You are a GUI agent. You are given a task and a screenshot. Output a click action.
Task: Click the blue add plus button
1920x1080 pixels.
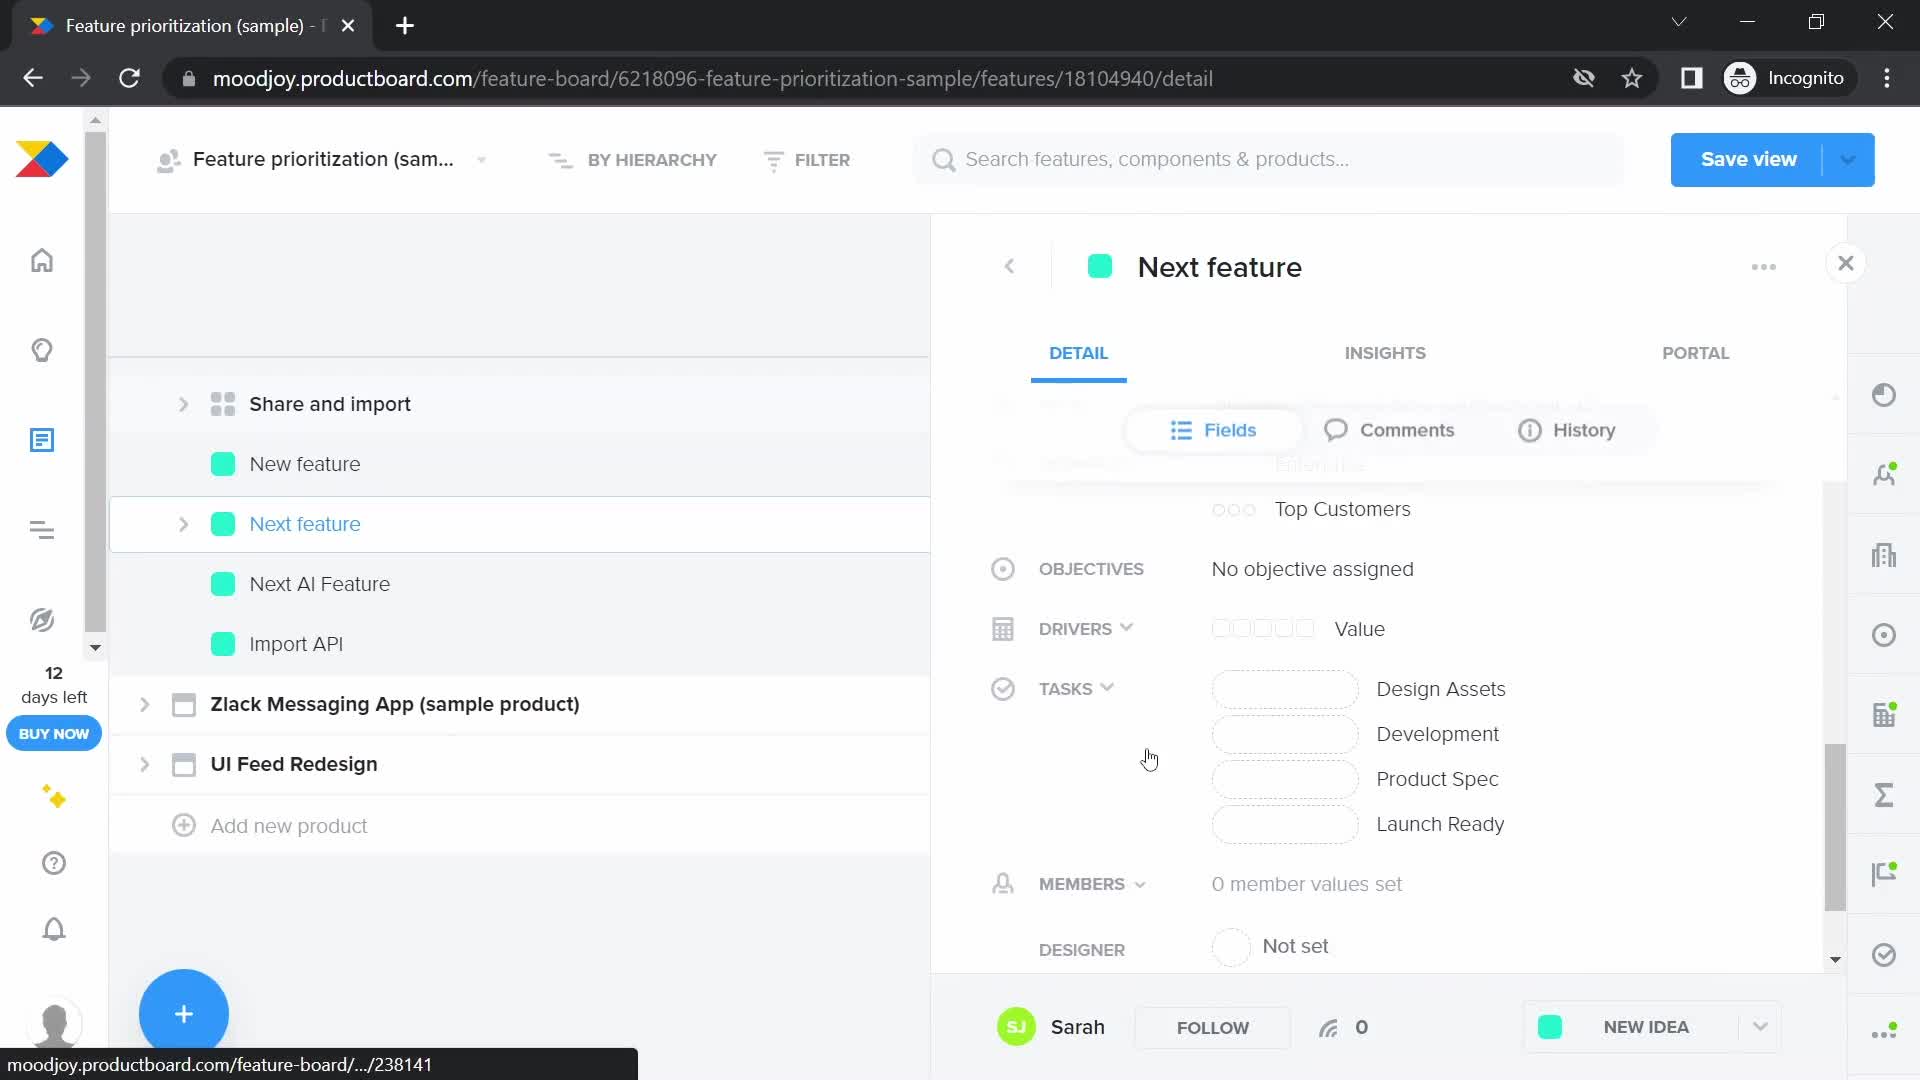(184, 1013)
